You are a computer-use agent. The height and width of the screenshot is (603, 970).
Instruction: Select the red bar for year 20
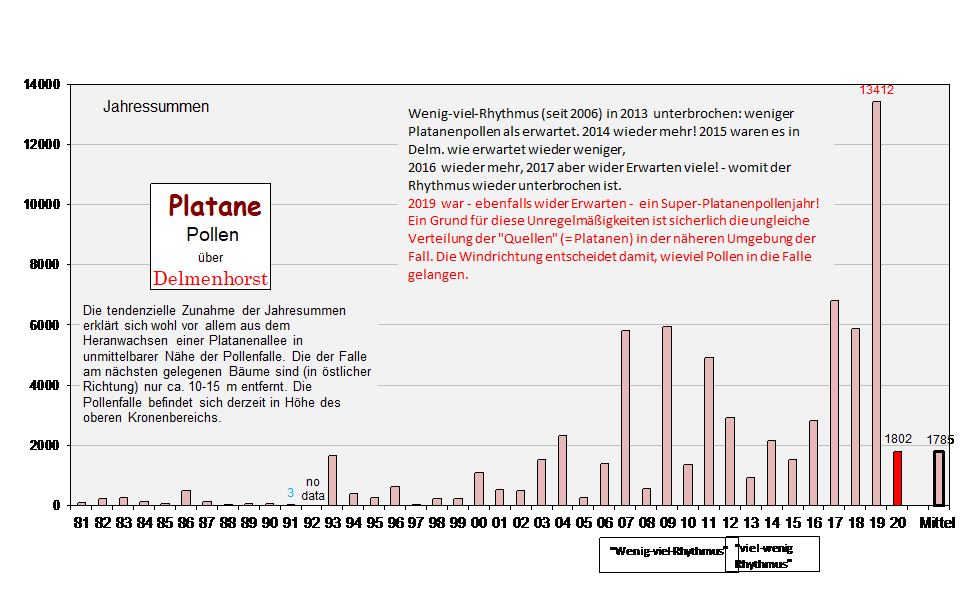[897, 478]
